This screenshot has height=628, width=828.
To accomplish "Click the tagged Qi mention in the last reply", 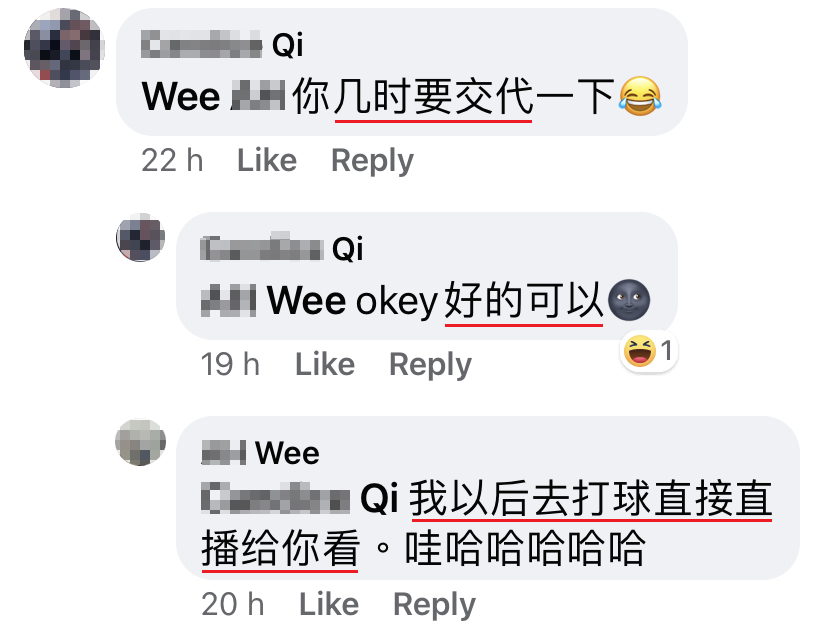I will point(299,499).
